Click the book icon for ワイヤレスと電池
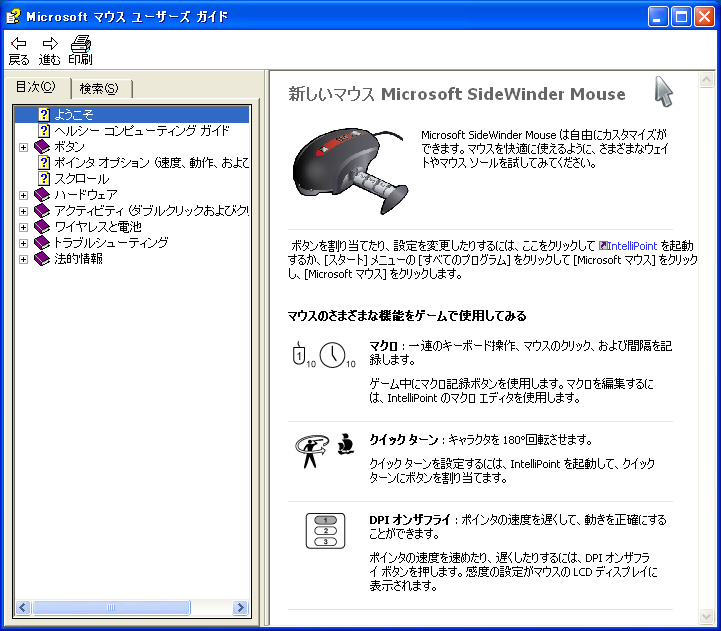The width and height of the screenshot is (721, 631). pos(42,227)
